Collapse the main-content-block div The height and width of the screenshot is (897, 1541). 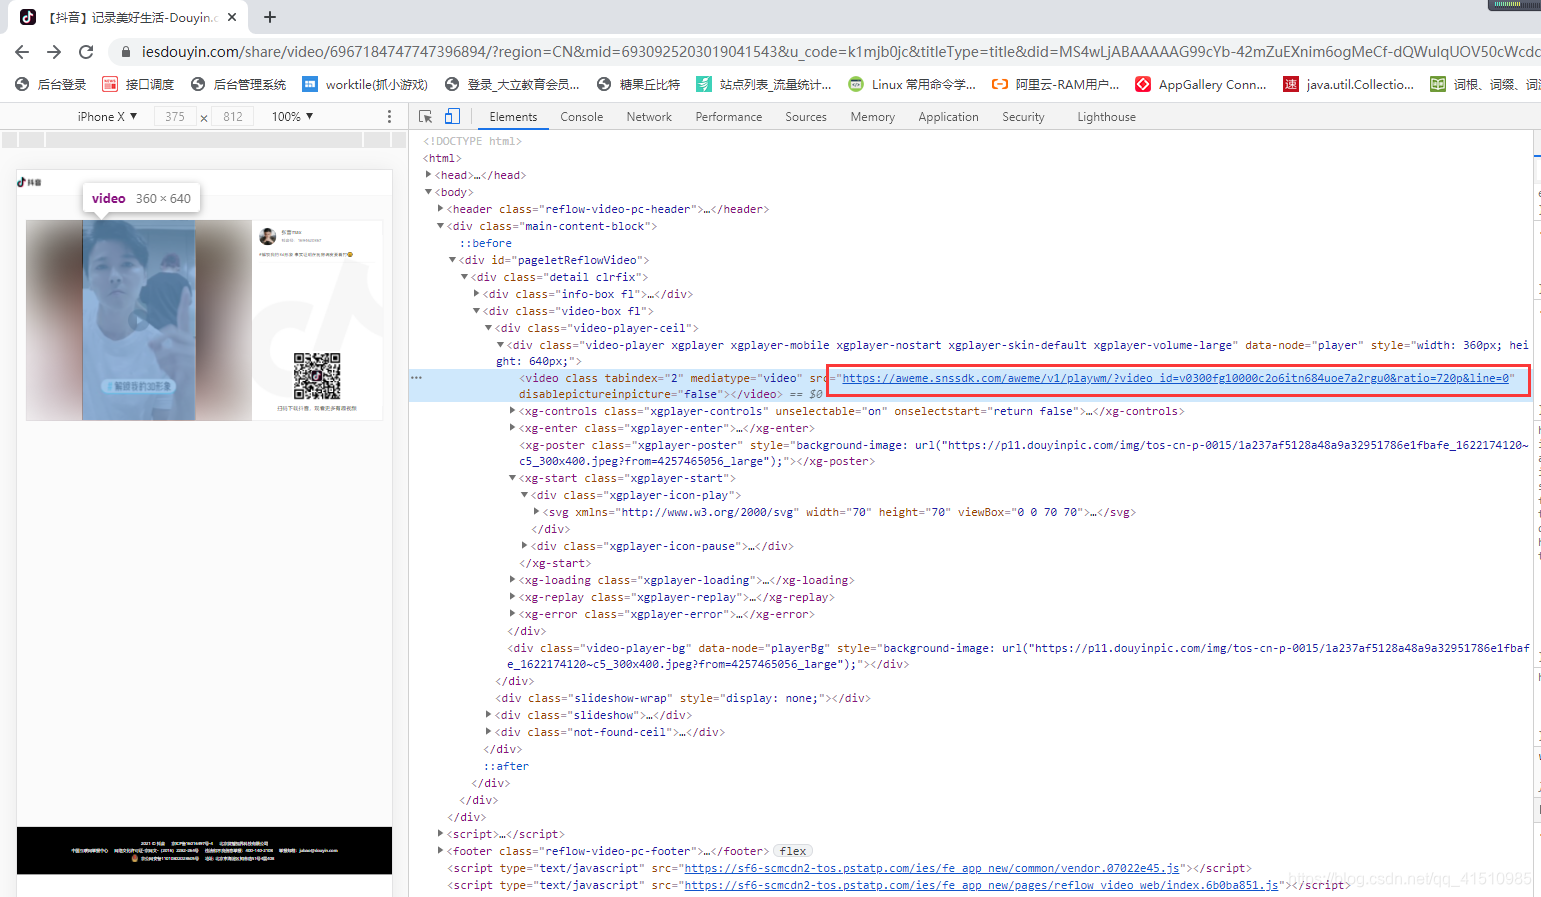click(x=441, y=226)
